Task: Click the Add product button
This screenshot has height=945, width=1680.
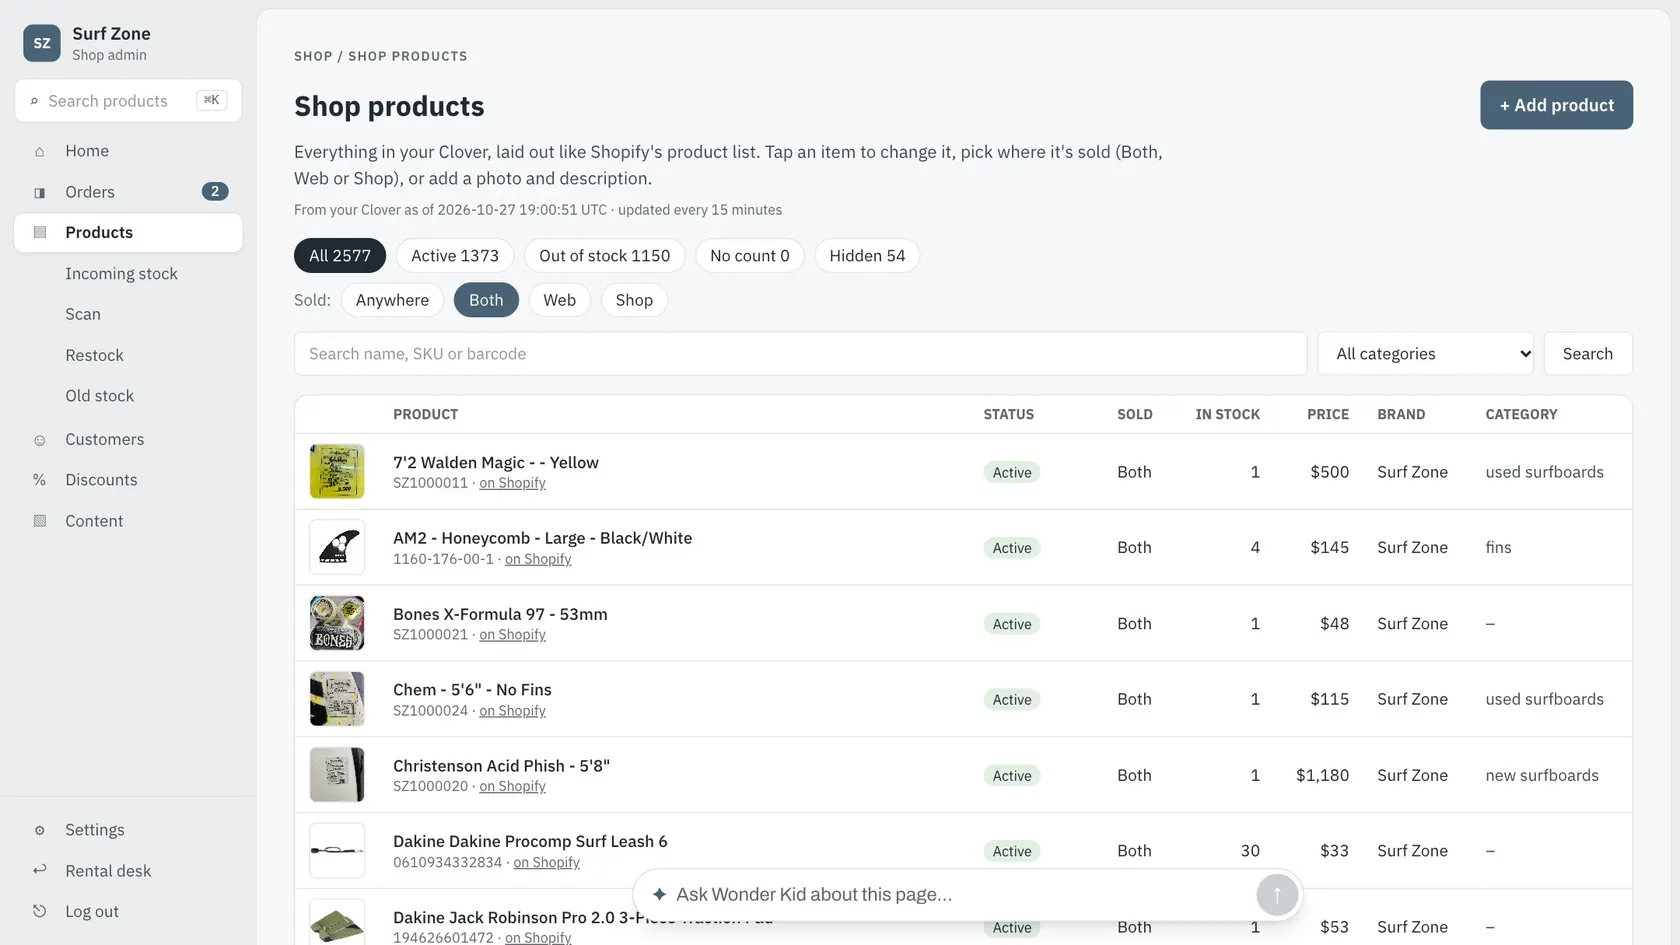Action: coord(1556,105)
